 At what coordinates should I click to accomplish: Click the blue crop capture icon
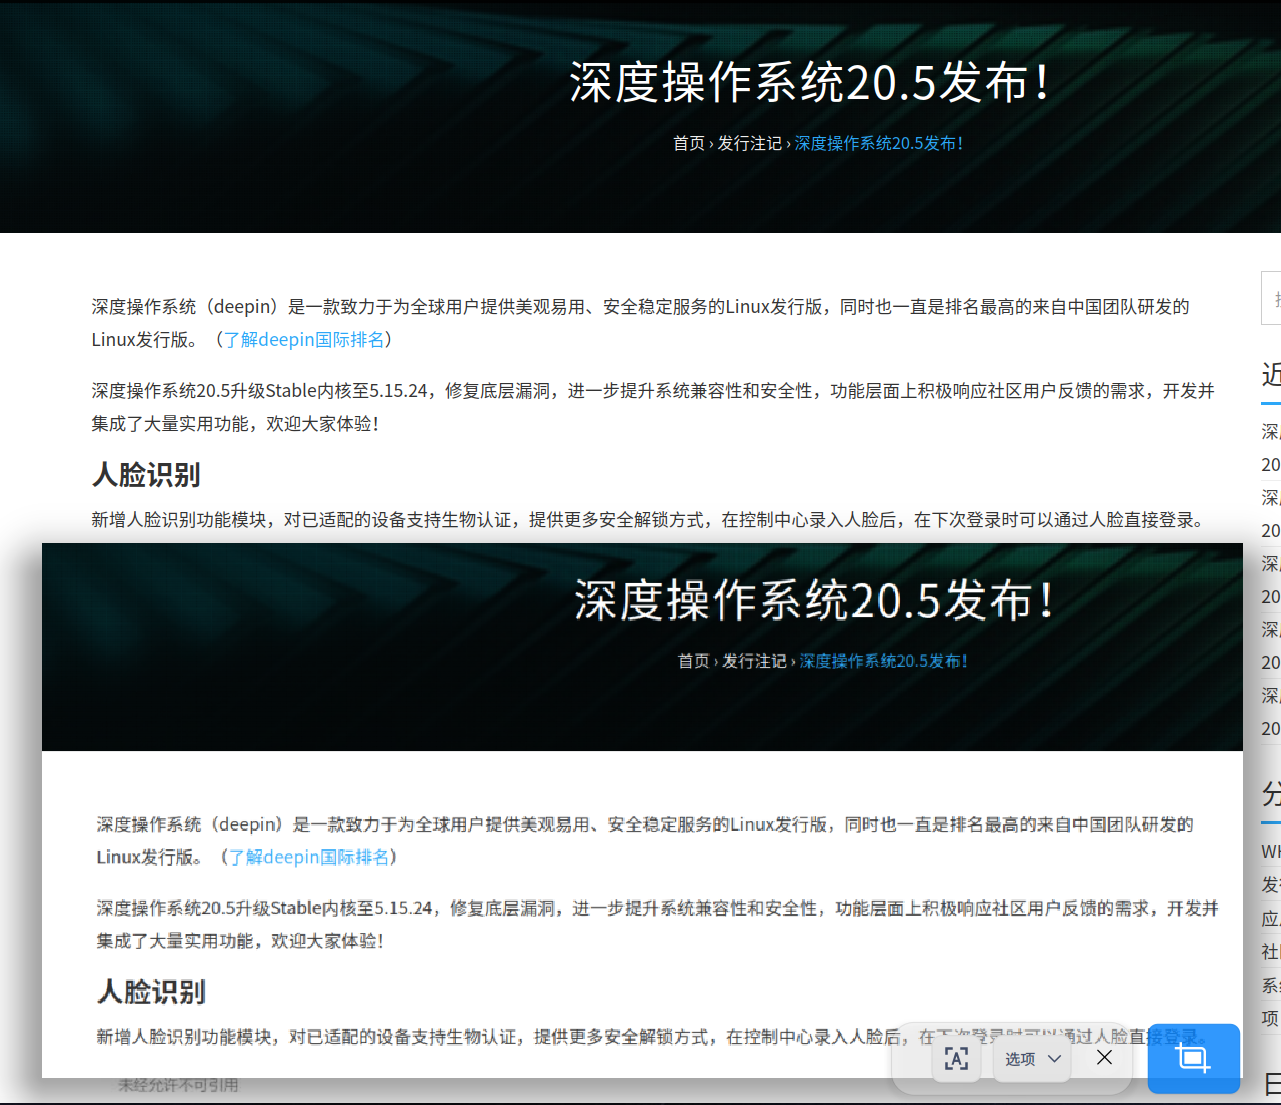coord(1194,1058)
